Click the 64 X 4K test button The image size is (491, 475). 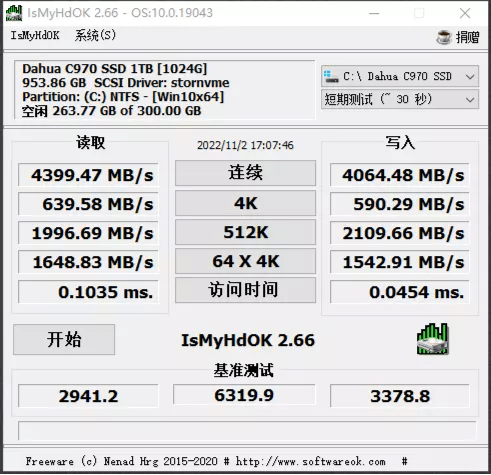coord(245,261)
